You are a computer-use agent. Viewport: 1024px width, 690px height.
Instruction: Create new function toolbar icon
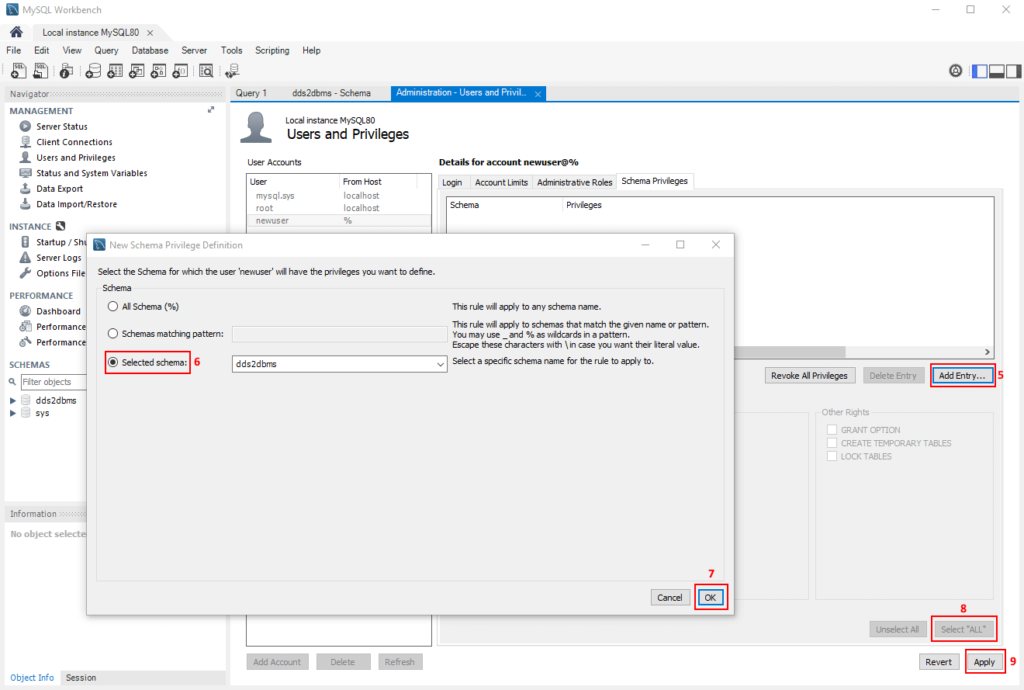tap(180, 71)
